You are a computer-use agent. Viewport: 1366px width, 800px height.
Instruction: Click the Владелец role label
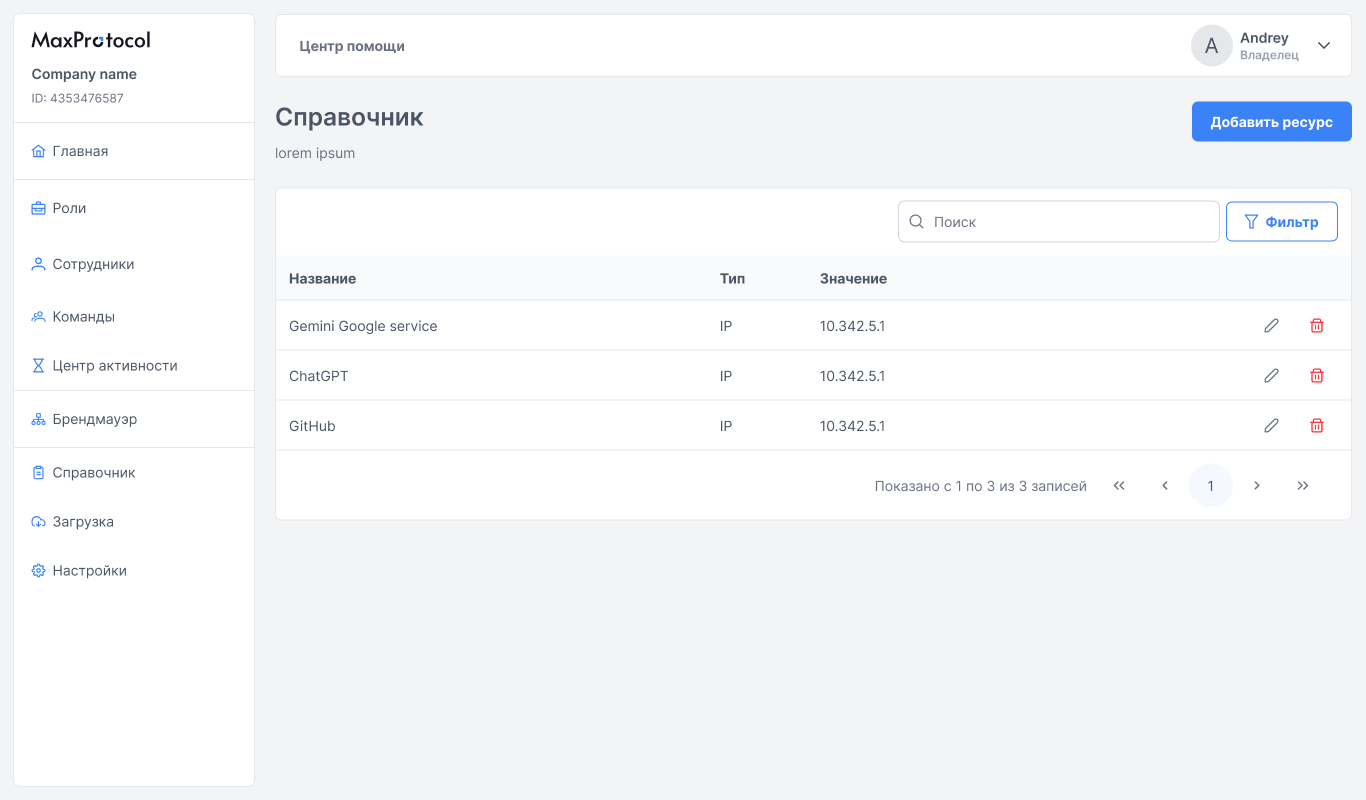click(x=1269, y=56)
